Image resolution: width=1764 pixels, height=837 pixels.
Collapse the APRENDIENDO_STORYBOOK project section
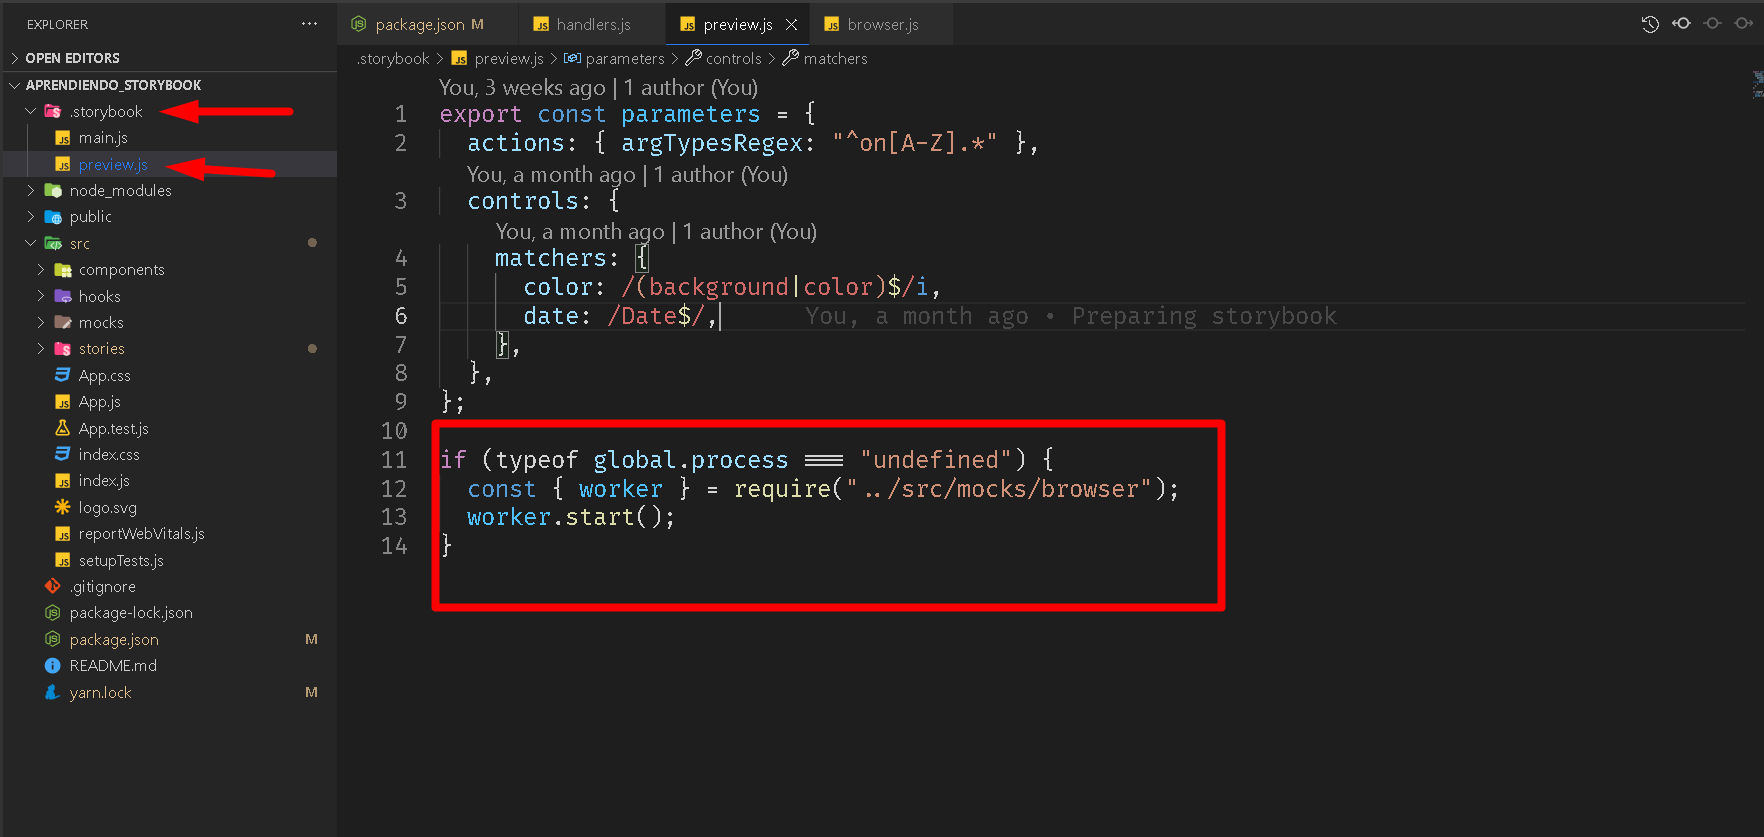point(15,85)
